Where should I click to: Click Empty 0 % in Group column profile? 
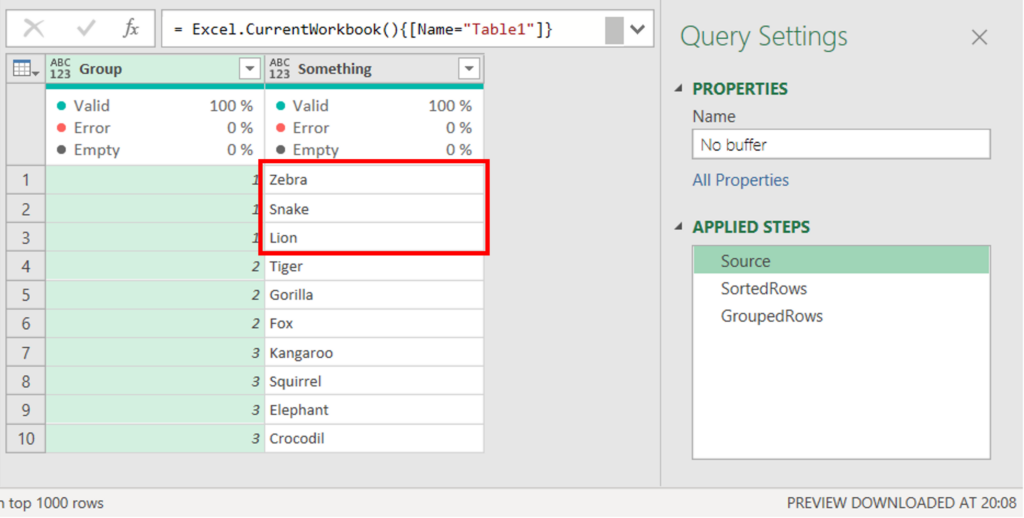pos(155,150)
